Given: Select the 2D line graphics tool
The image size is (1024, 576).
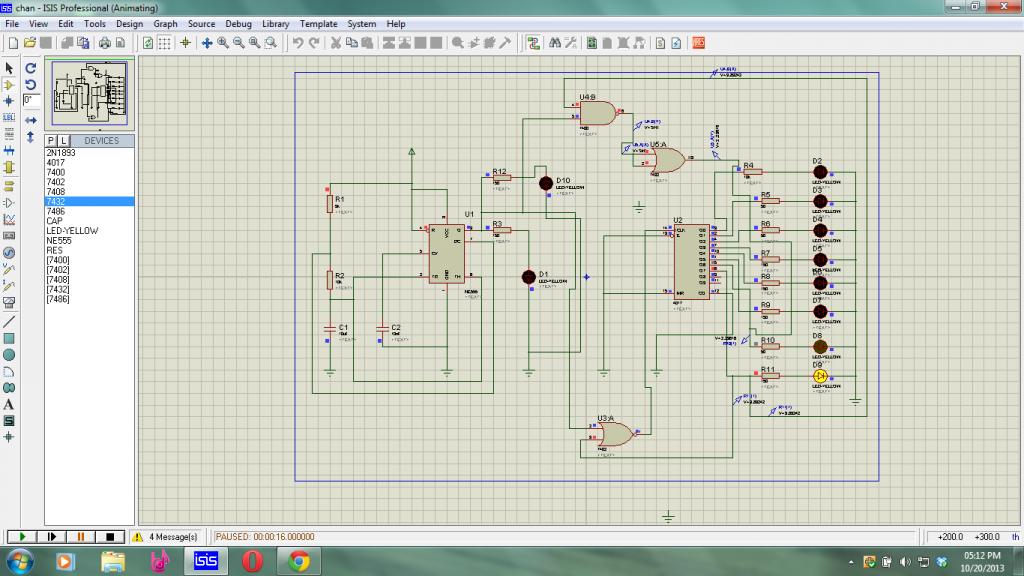Looking at the screenshot, I should pyautogui.click(x=9, y=321).
